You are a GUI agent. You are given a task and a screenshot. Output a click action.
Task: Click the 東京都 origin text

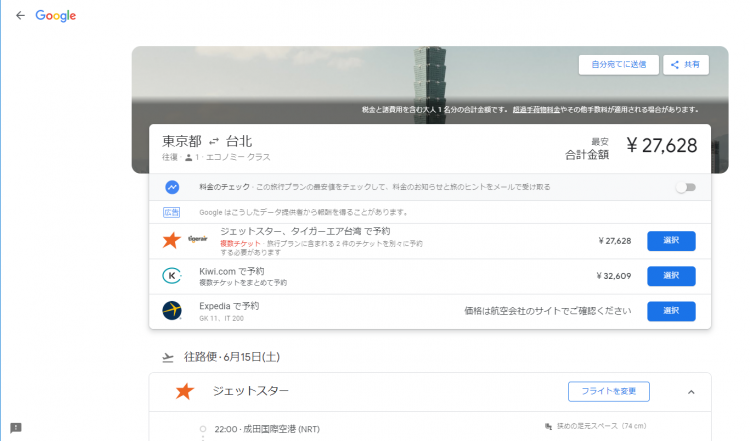point(182,141)
